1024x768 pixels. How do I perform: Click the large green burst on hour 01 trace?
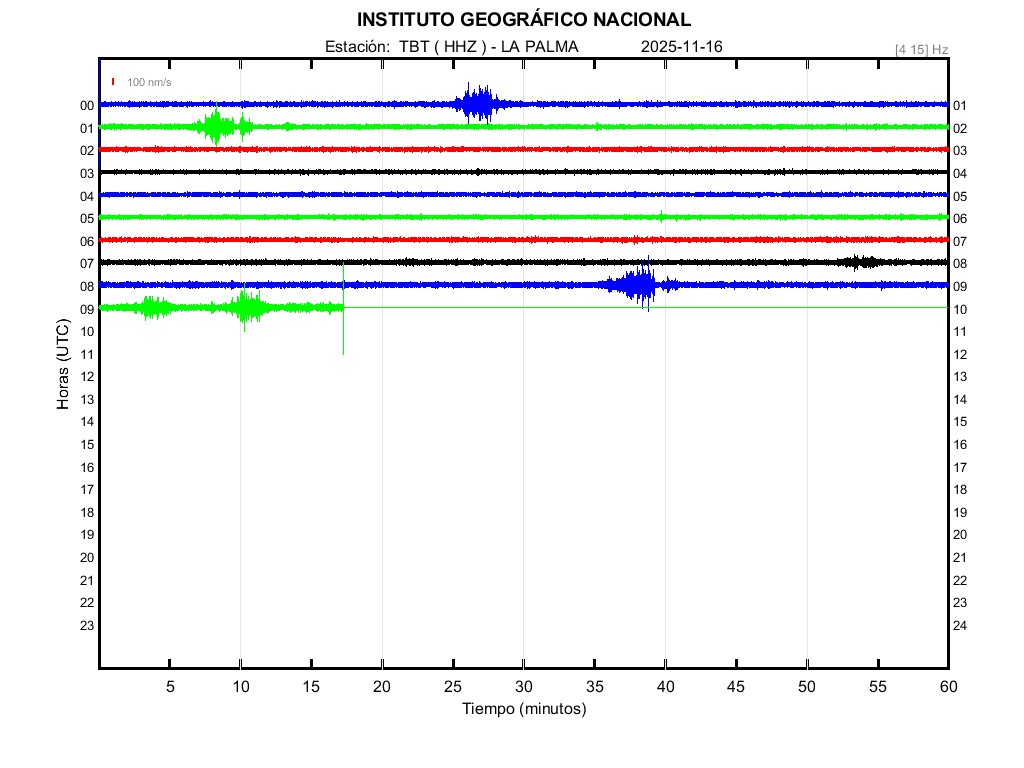pyautogui.click(x=215, y=127)
